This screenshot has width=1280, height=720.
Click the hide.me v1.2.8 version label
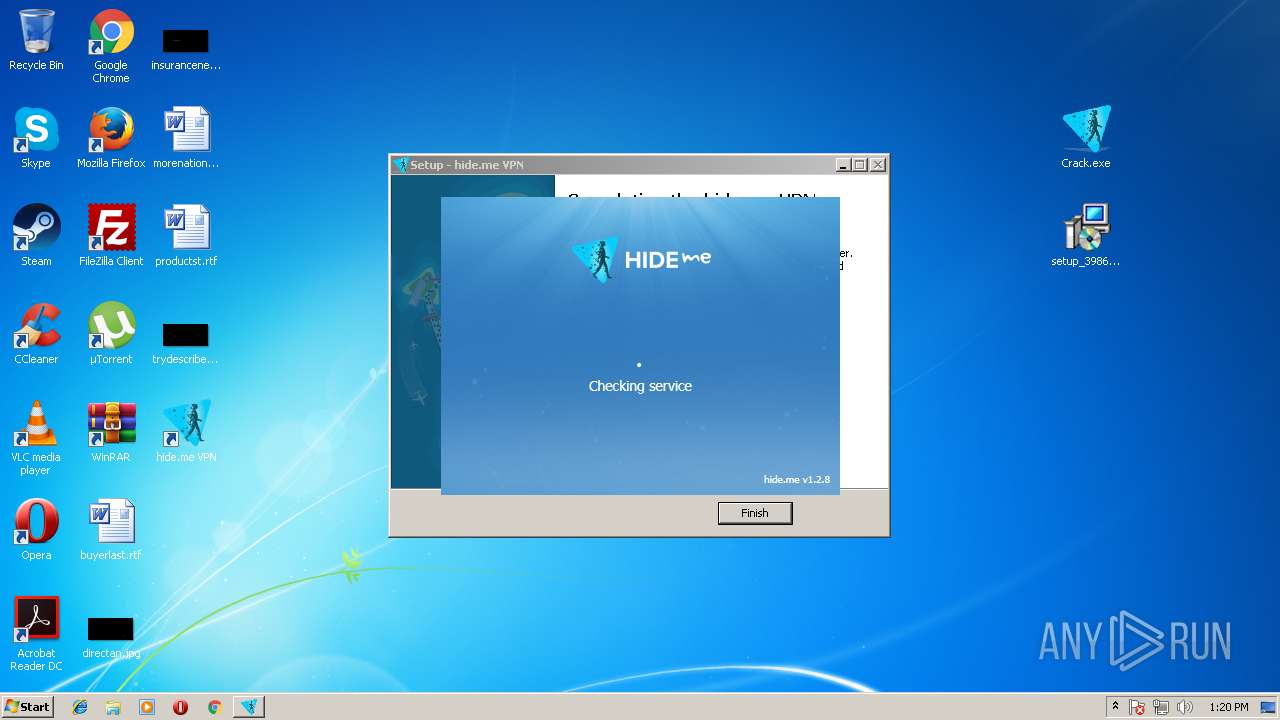(797, 480)
